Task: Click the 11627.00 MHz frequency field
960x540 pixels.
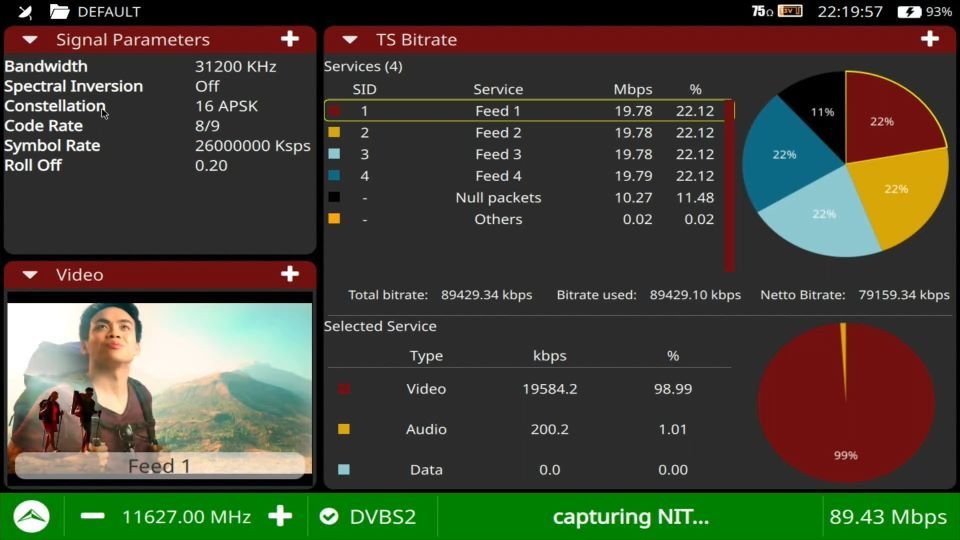Action: pos(186,517)
